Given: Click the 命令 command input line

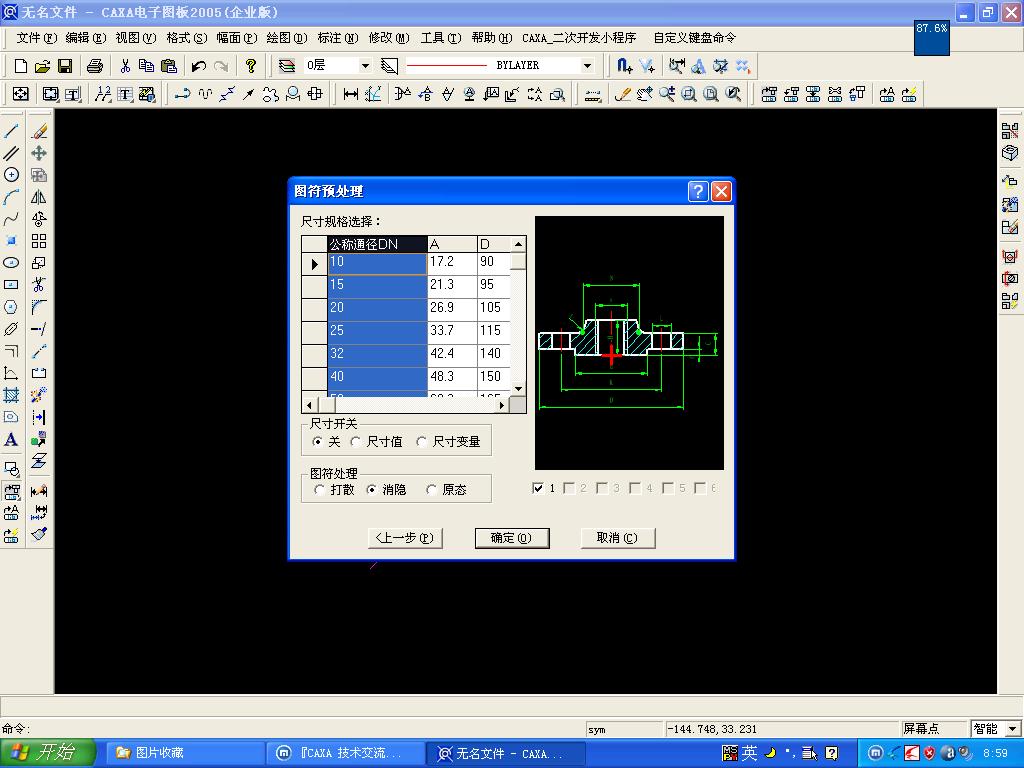Looking at the screenshot, I should pos(294,729).
